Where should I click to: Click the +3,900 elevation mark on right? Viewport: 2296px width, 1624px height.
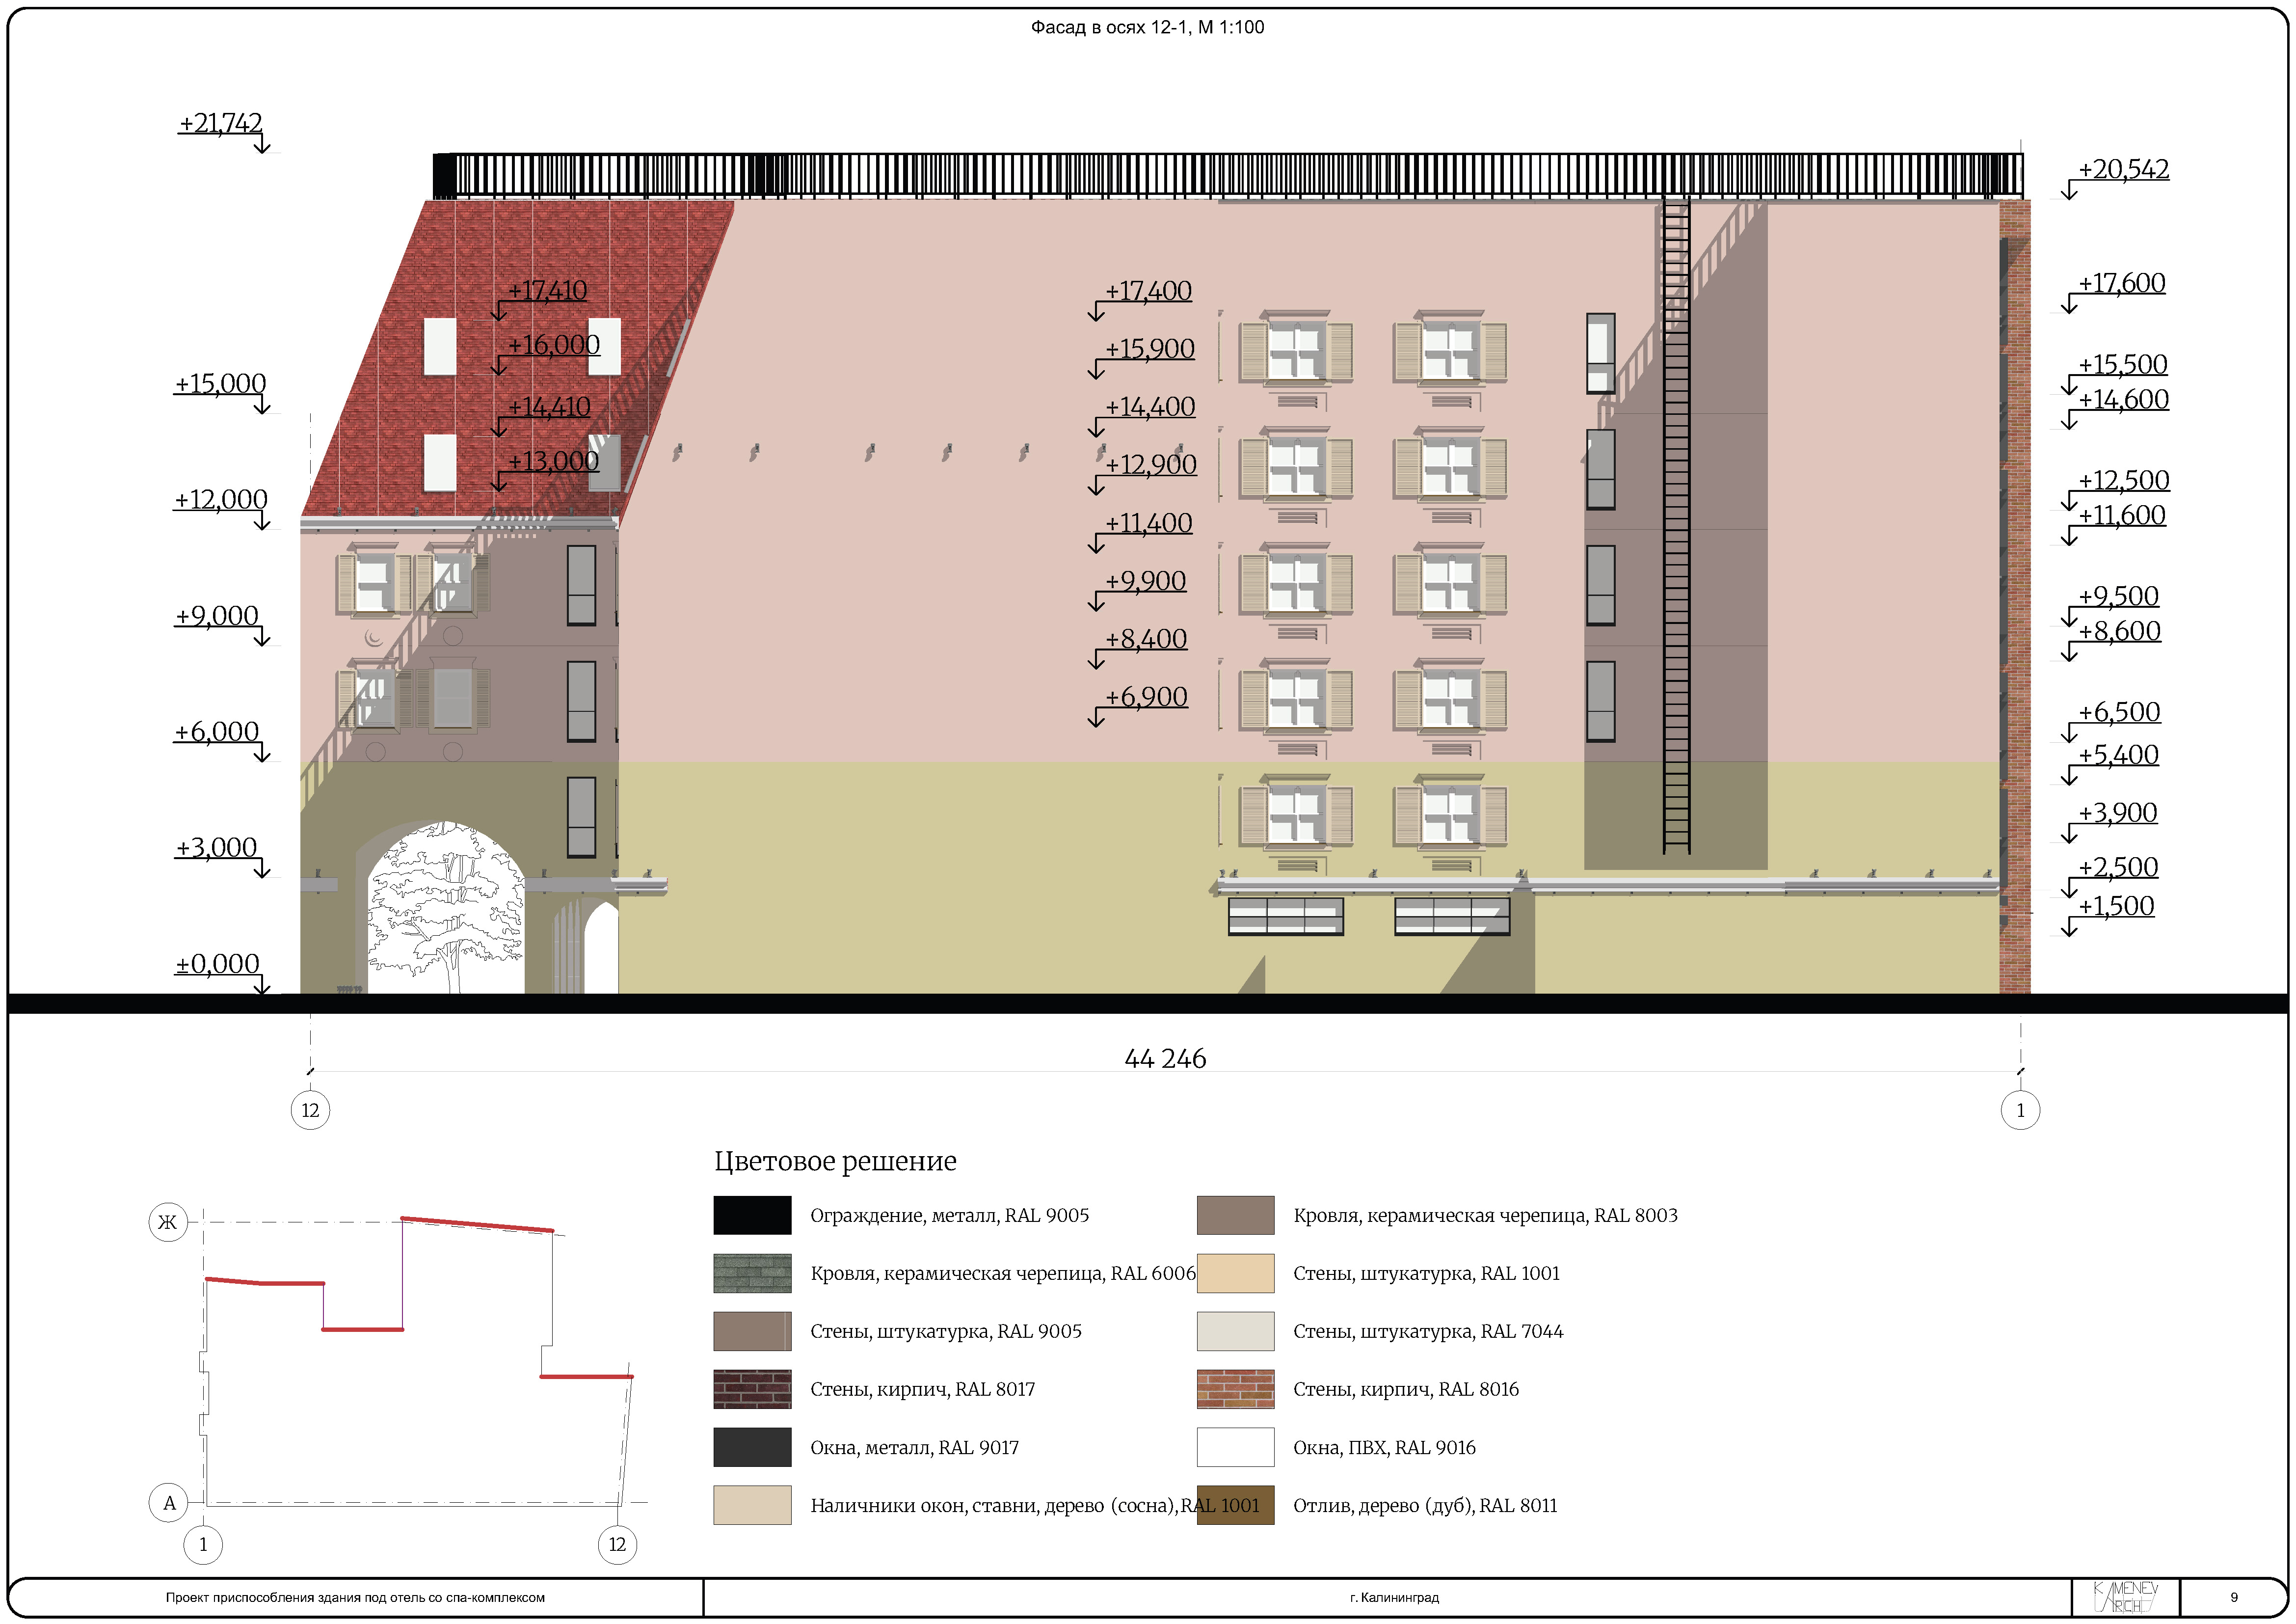[x=2117, y=813]
